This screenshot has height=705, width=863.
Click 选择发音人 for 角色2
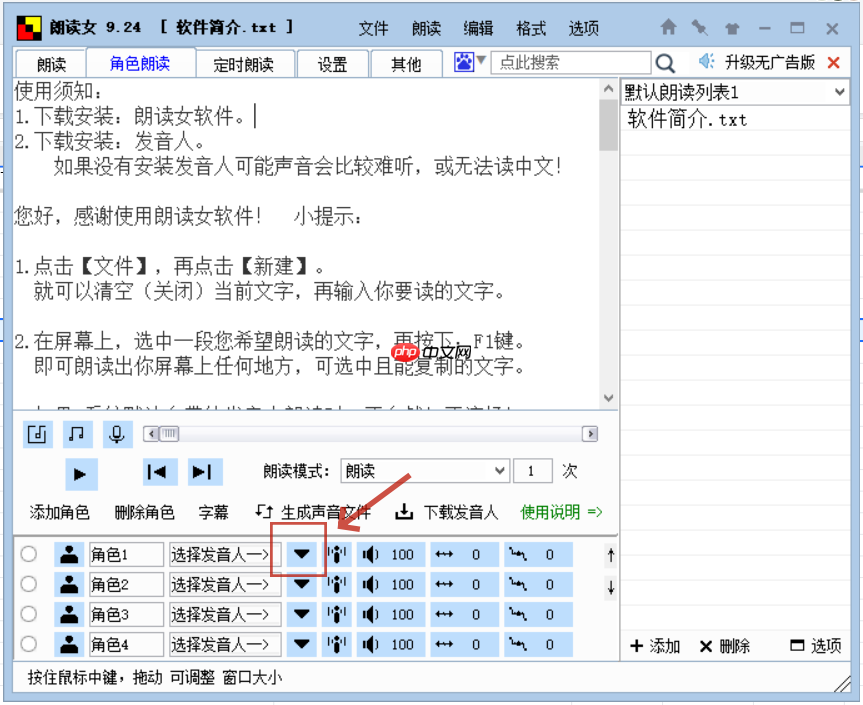(x=222, y=583)
